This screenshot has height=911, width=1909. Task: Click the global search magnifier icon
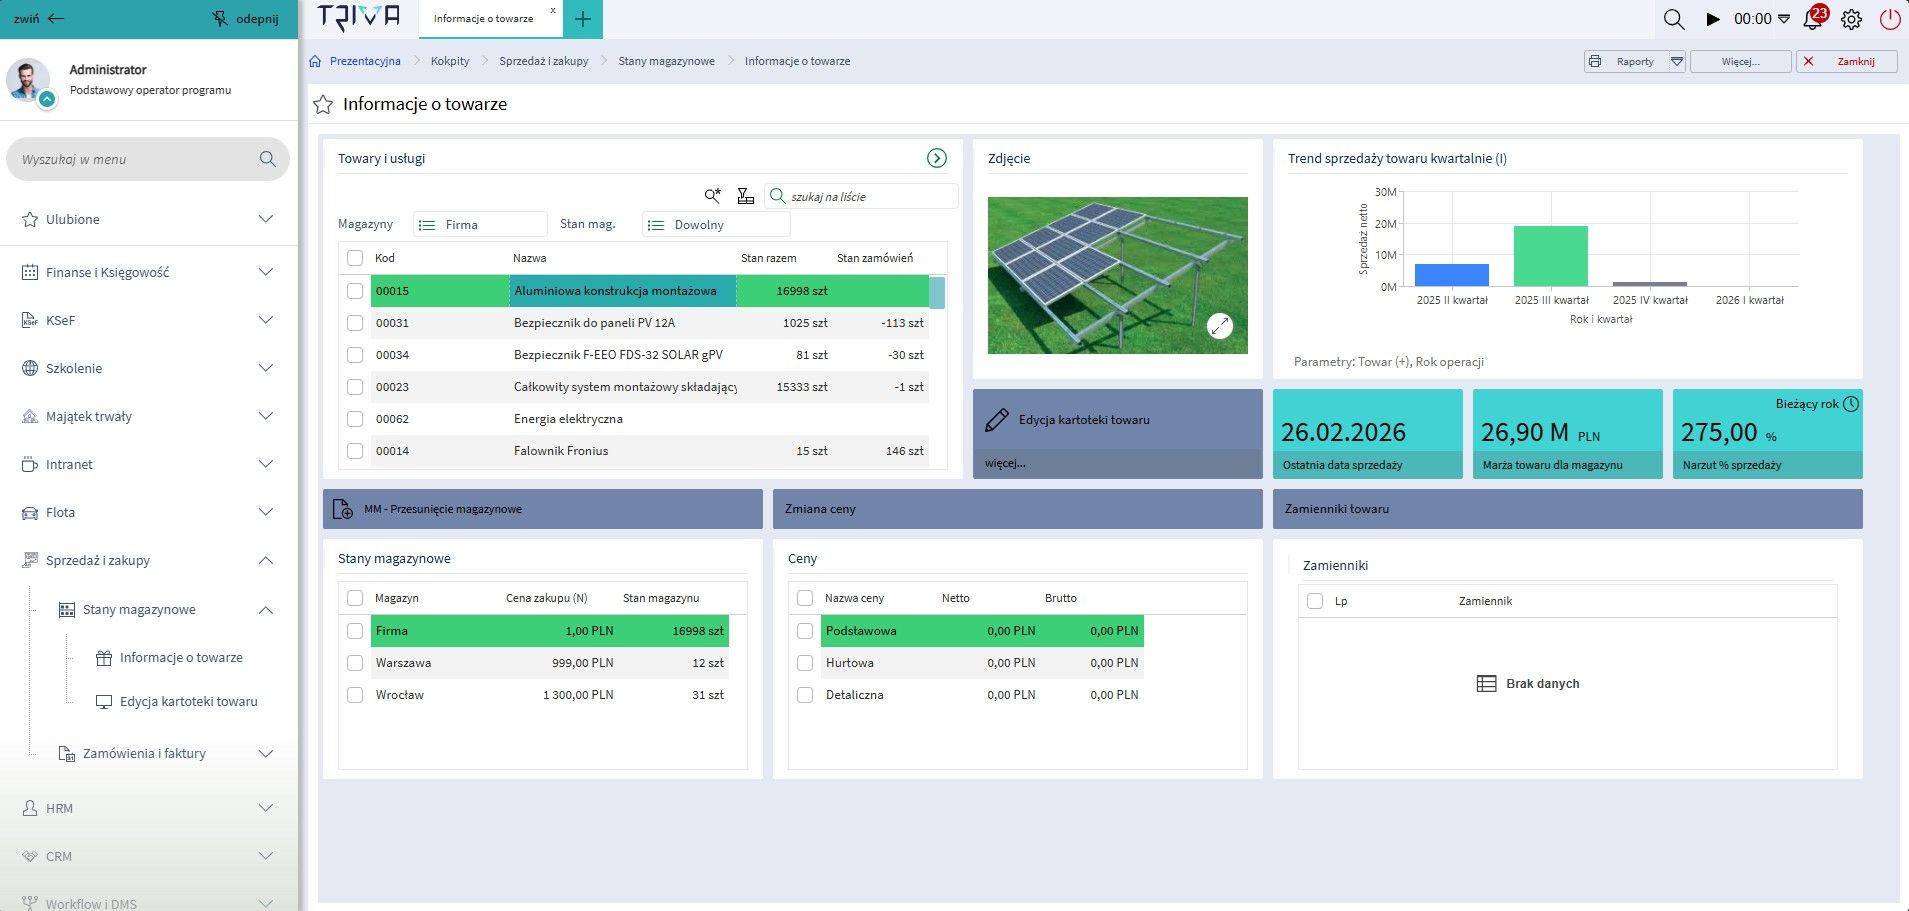point(1673,19)
